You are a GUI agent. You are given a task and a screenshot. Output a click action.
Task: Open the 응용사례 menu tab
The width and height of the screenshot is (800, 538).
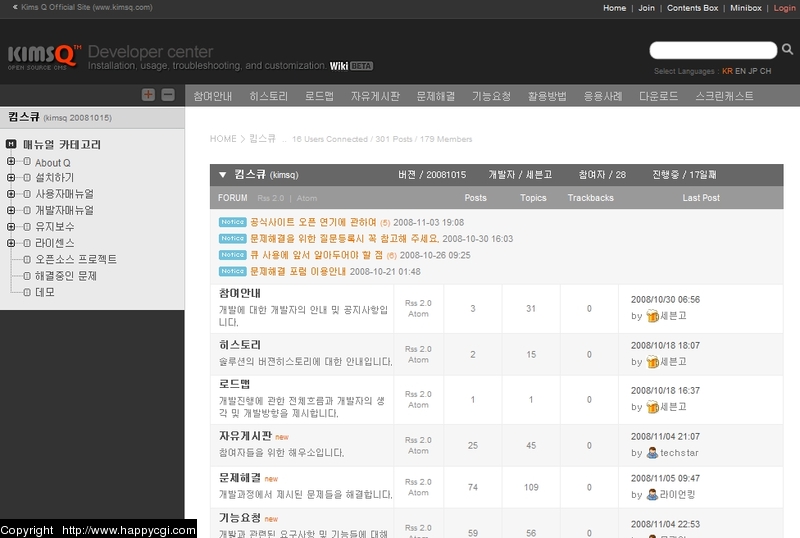pos(603,96)
